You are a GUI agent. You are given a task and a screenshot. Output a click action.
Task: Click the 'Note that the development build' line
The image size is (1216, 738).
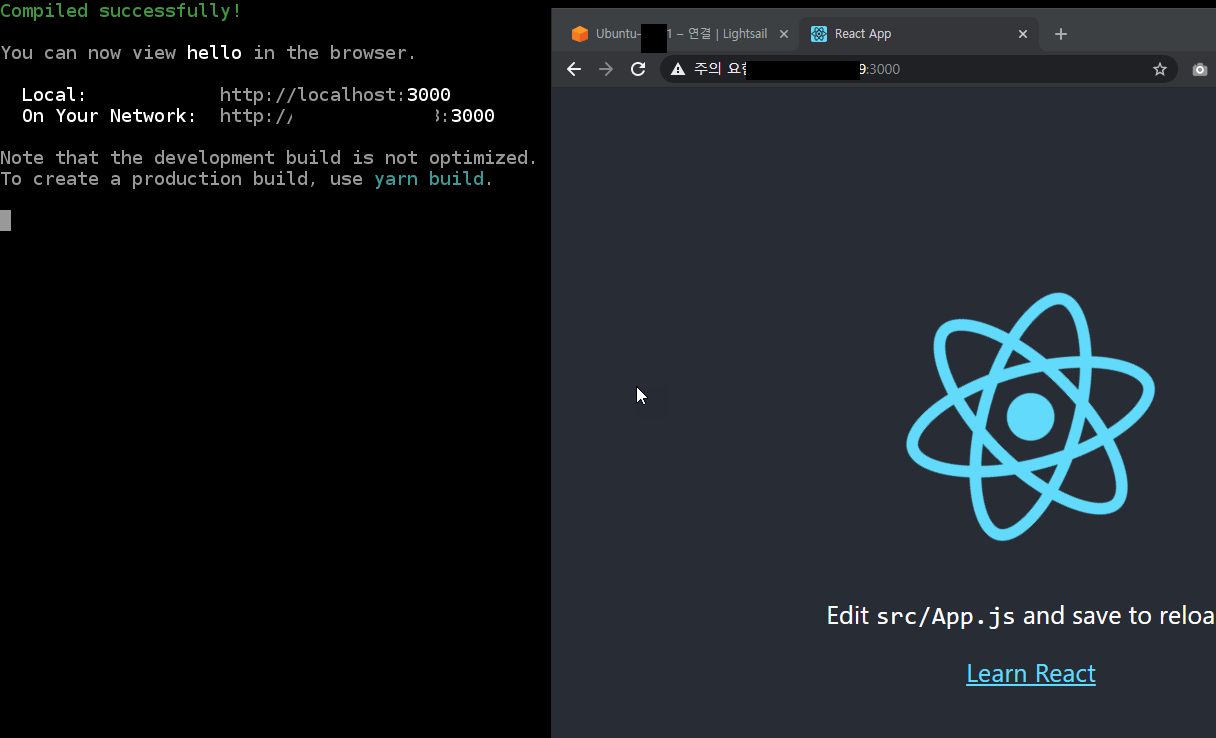tap(269, 158)
